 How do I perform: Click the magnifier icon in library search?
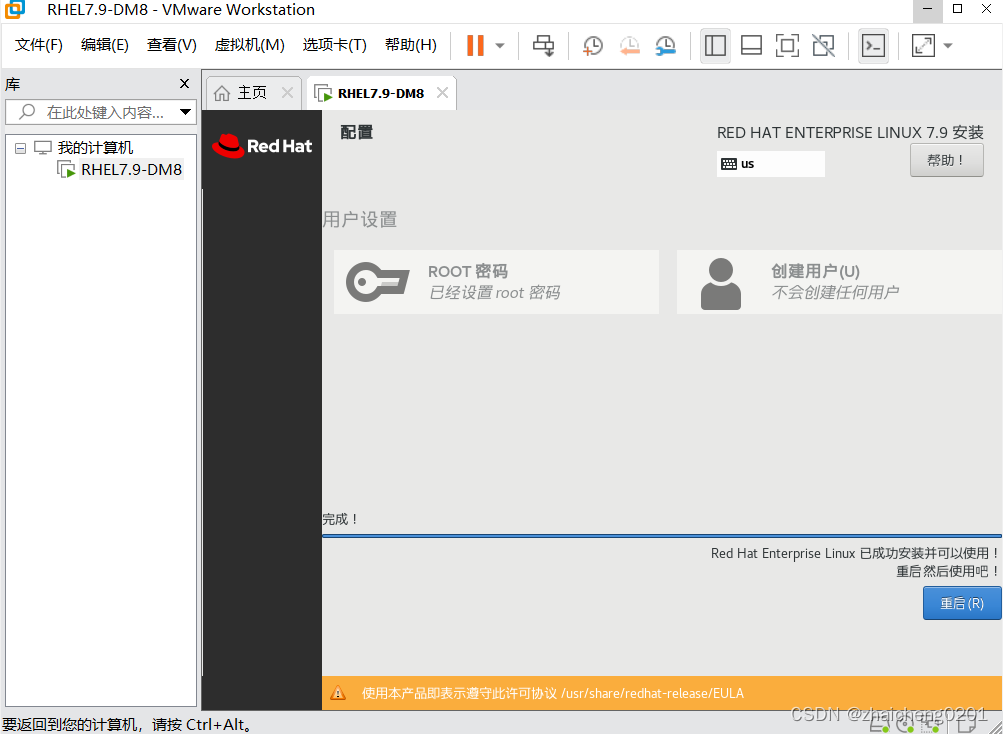pos(27,112)
